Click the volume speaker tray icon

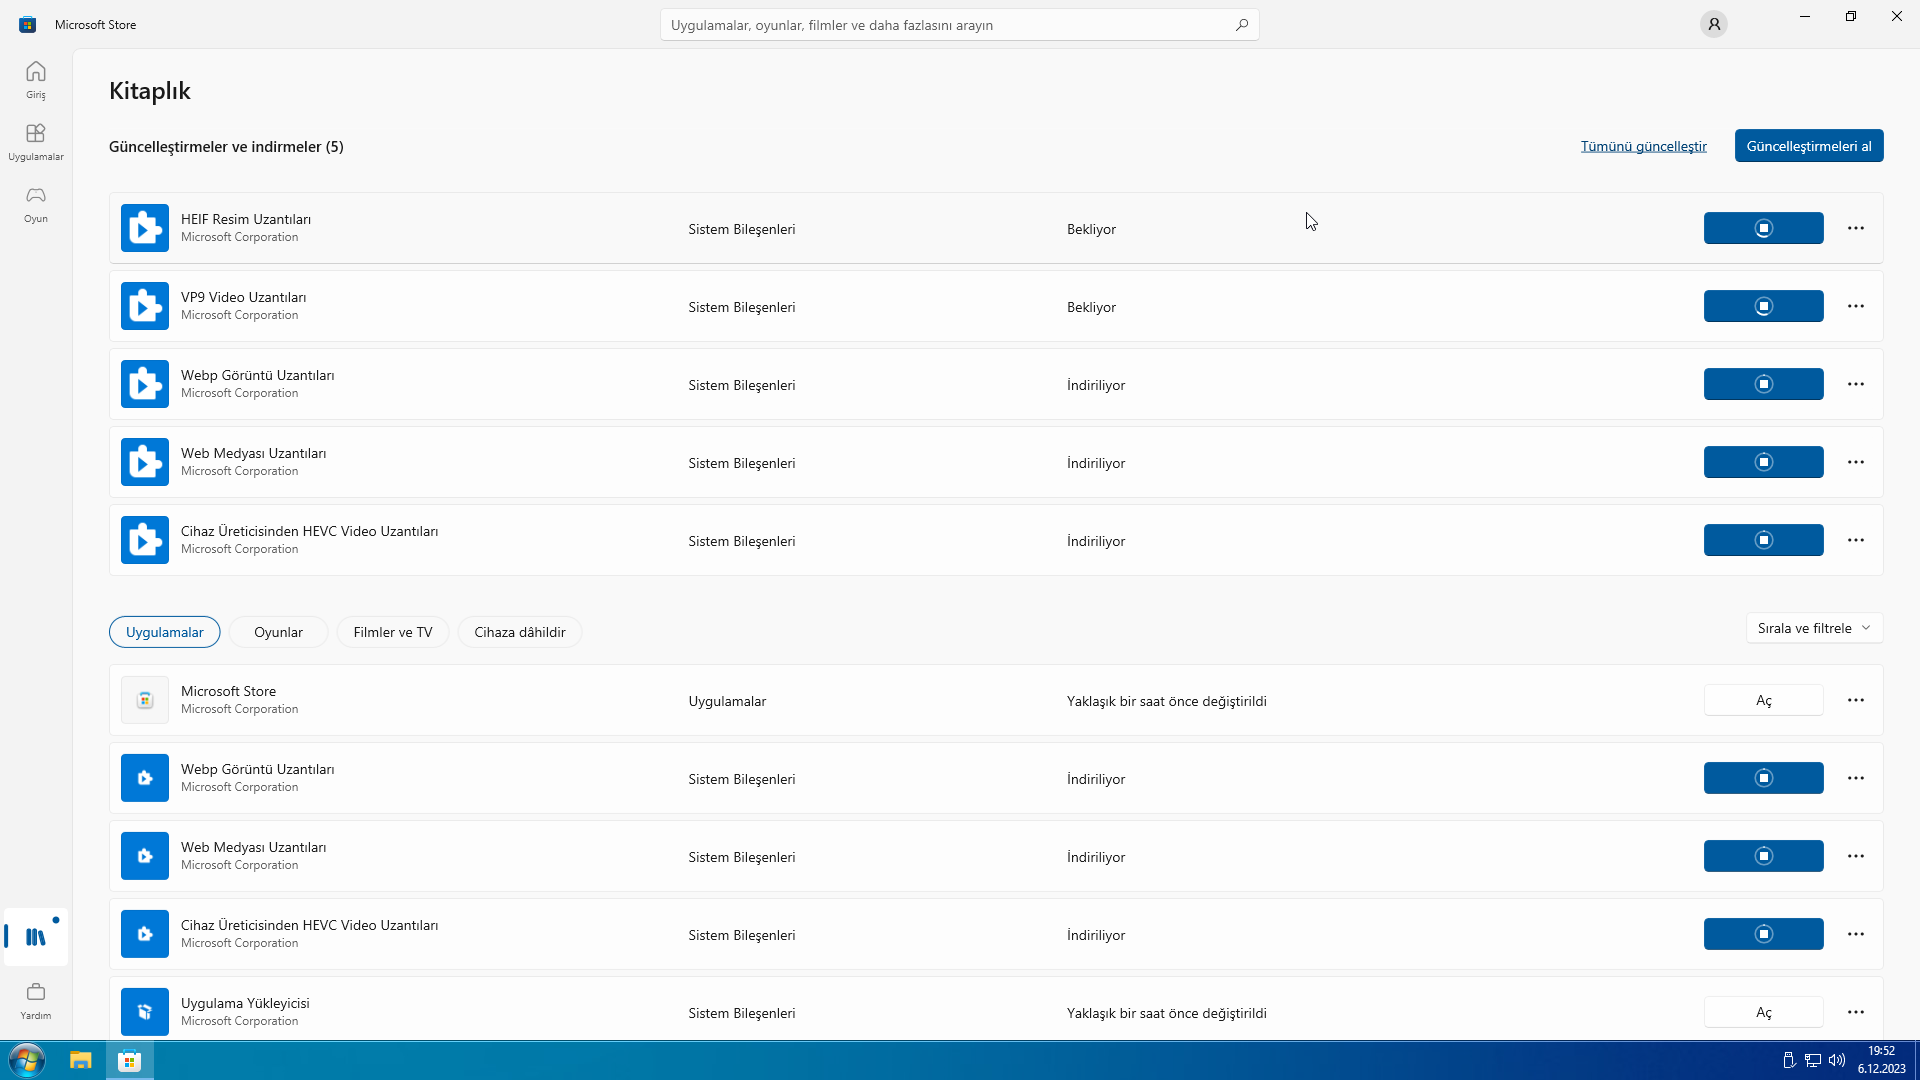(x=1837, y=1060)
